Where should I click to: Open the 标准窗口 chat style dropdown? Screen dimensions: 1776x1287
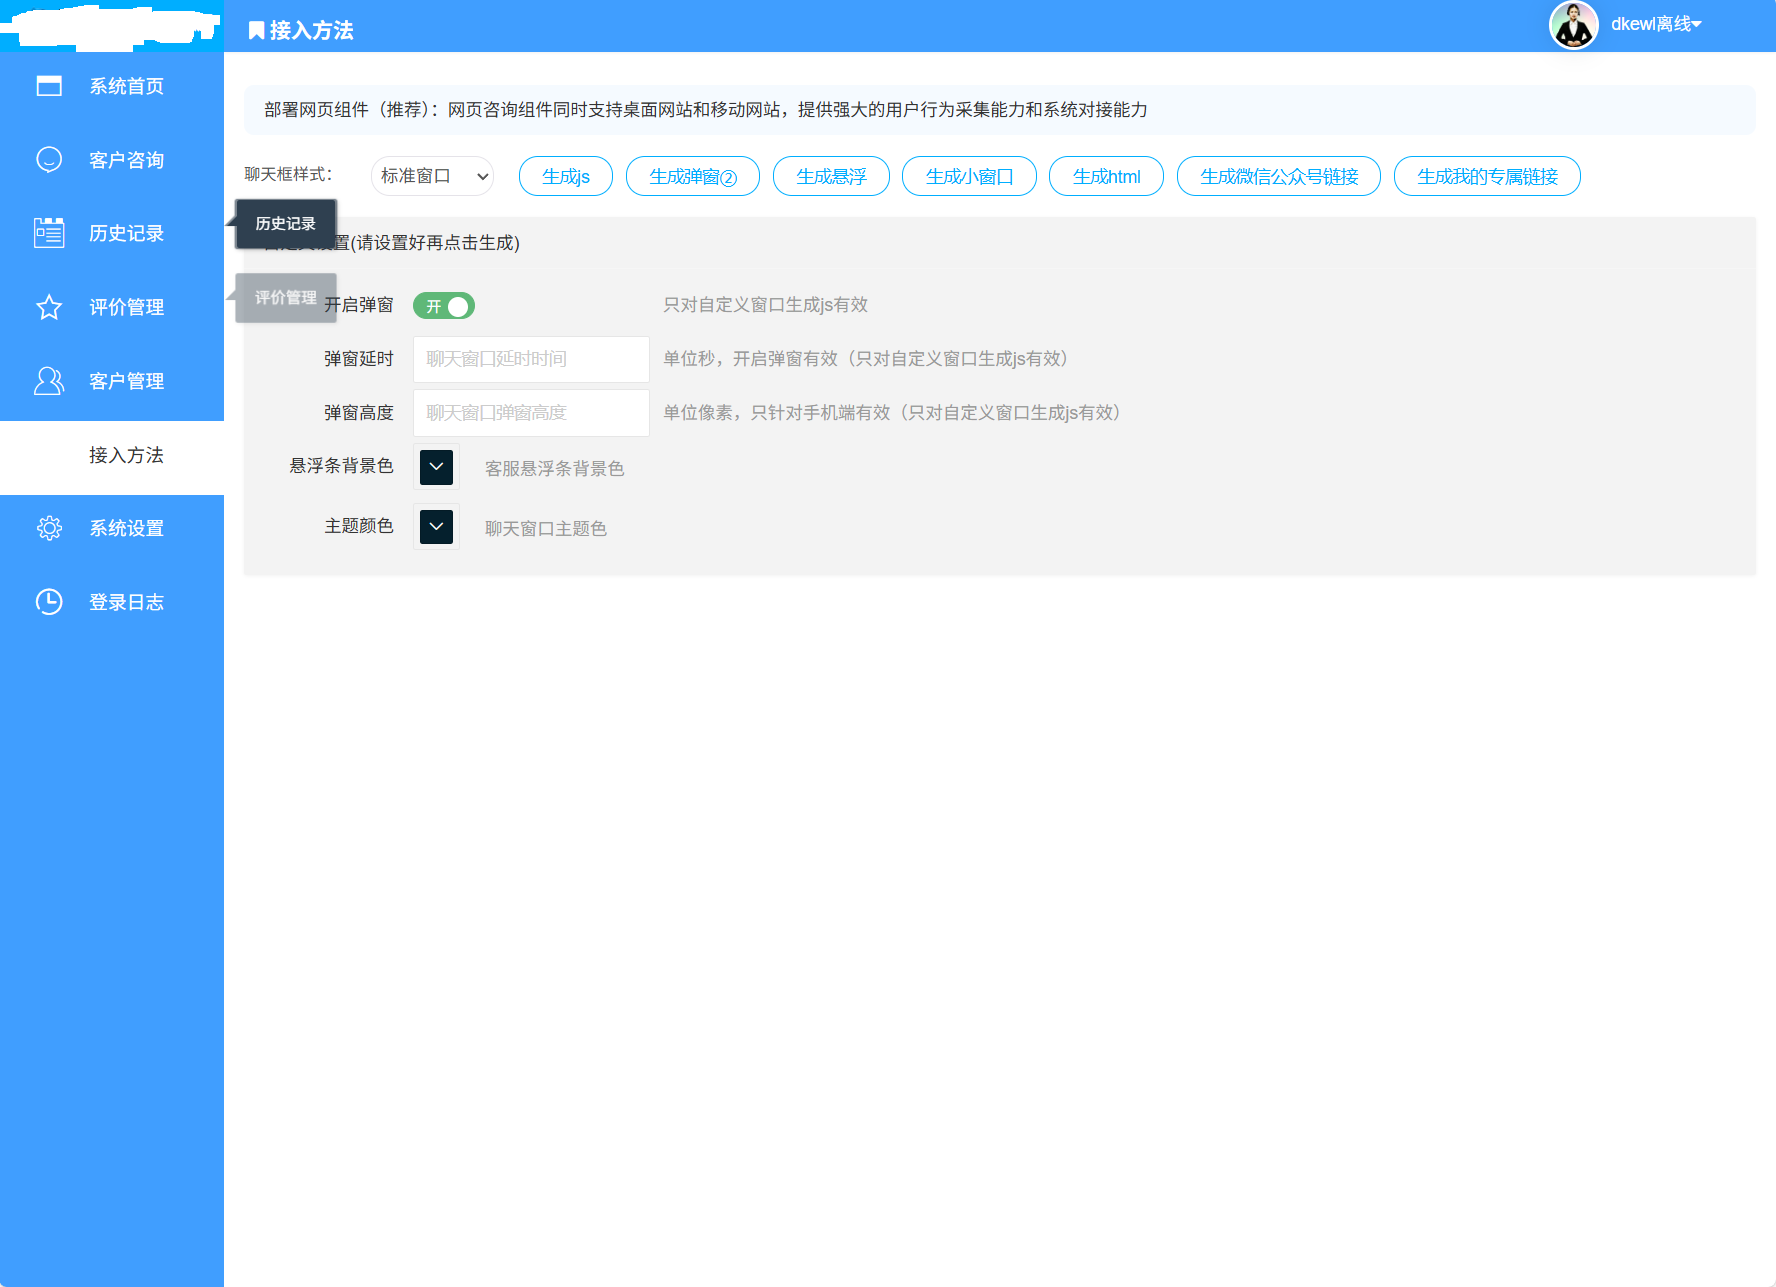coord(432,175)
